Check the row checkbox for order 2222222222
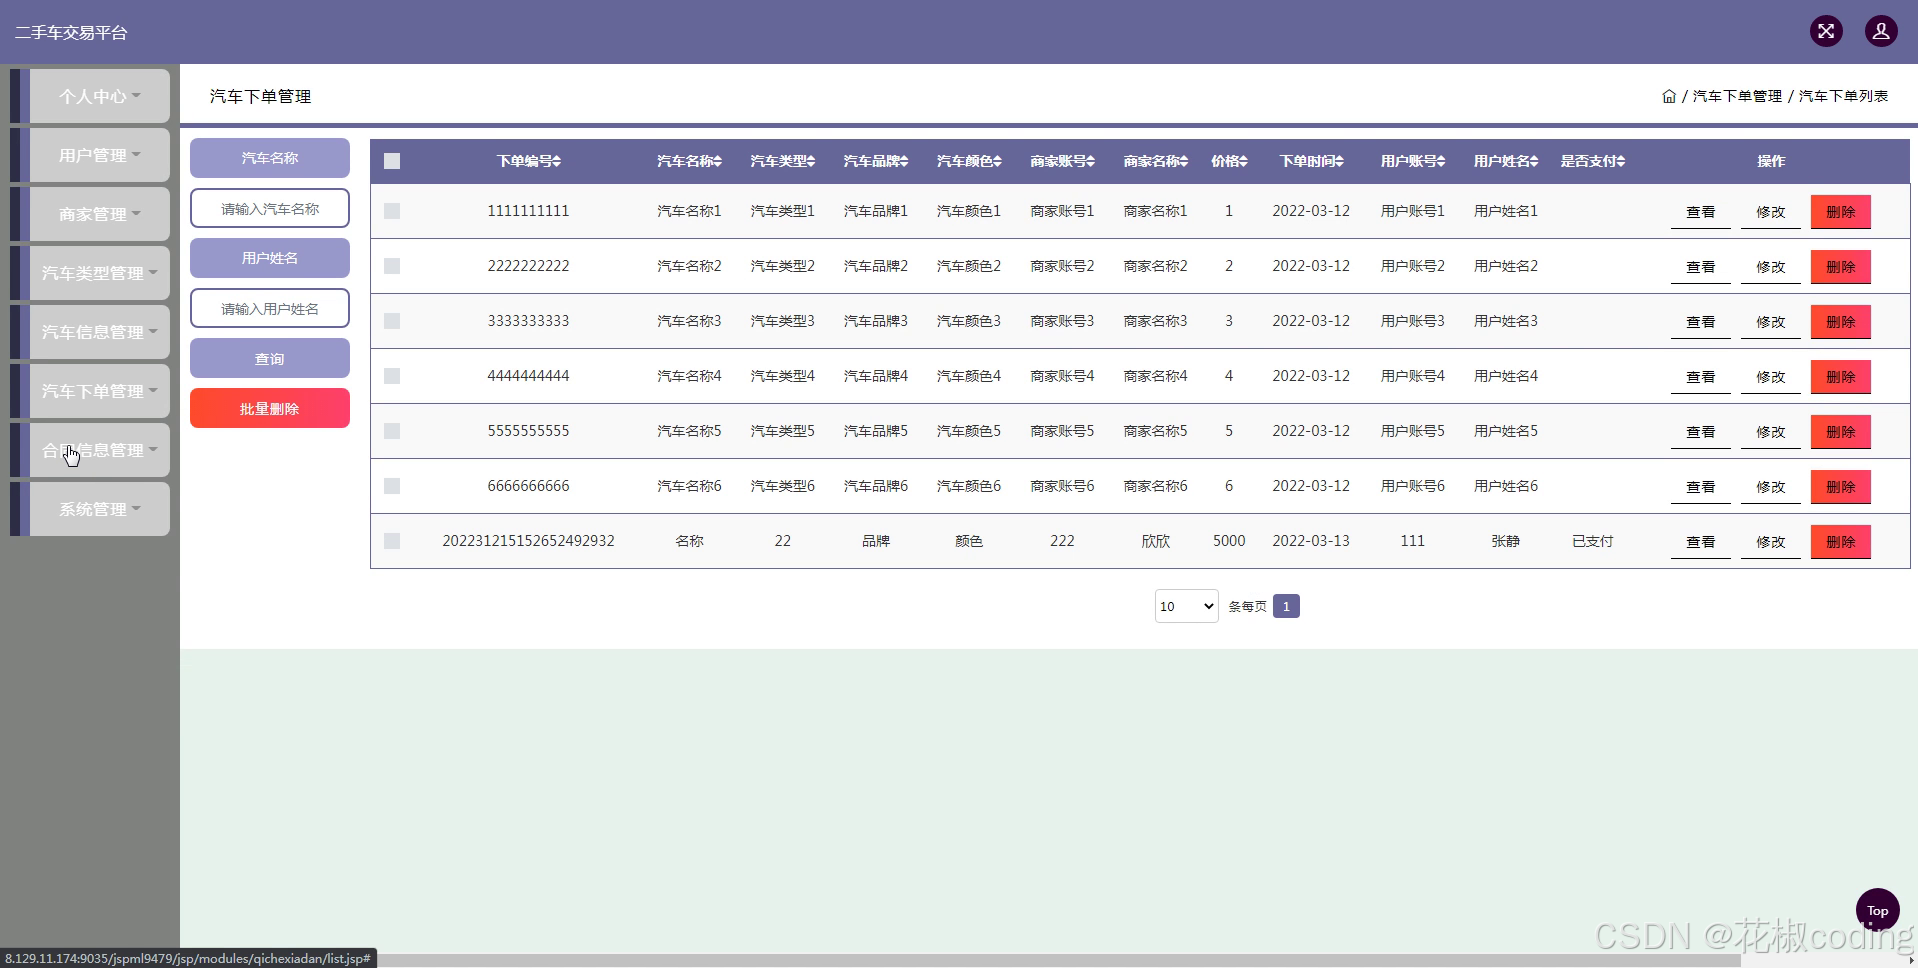Screen dimensions: 1918x968 [392, 266]
